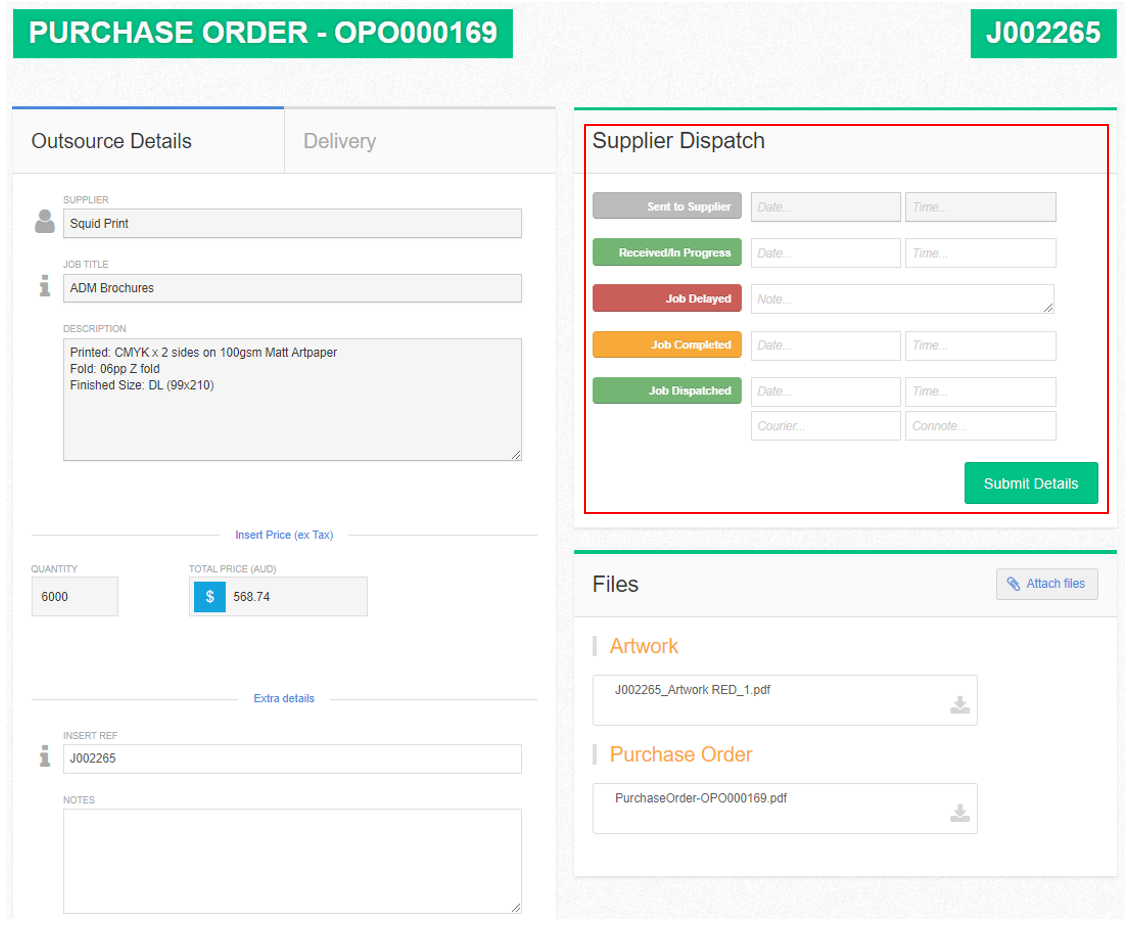Download the J002265_Artwork RED_1.pdf file icon

pyautogui.click(x=960, y=705)
